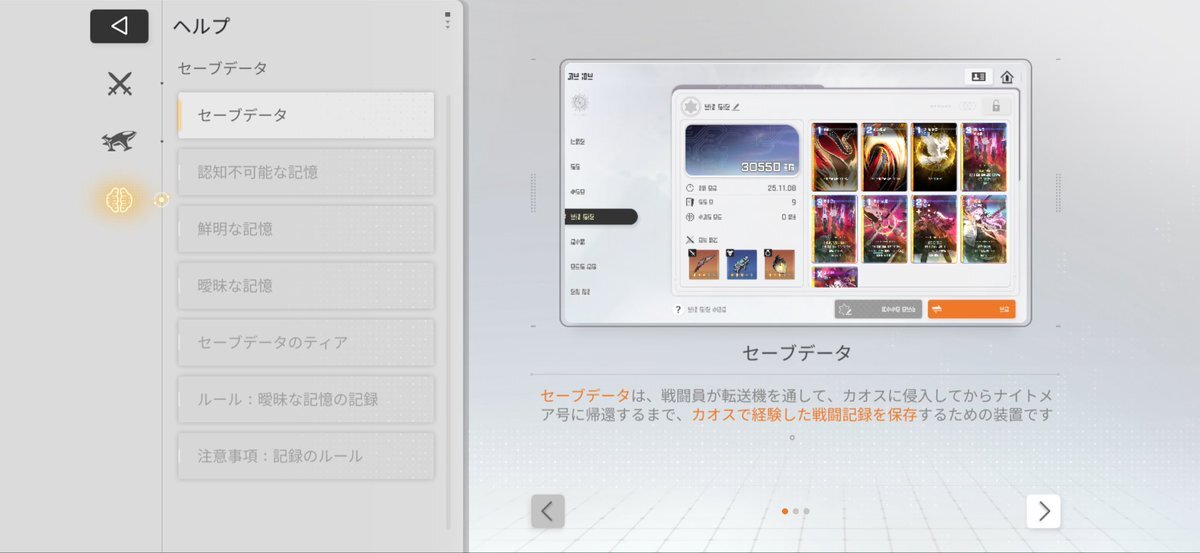
Task: Jump to second page indicator dot
Action: click(x=795, y=511)
